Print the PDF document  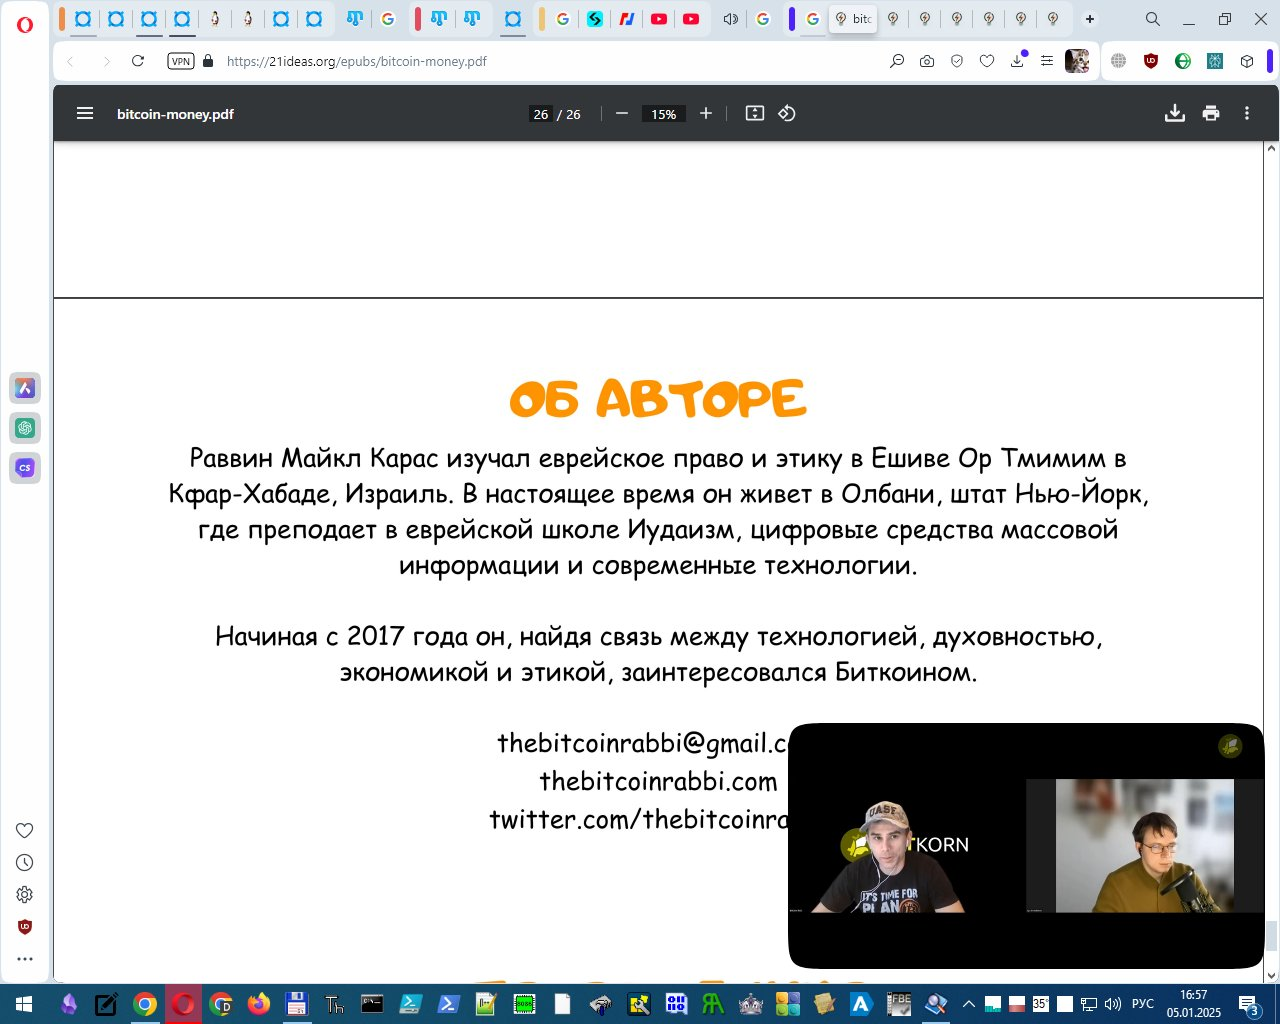(x=1211, y=114)
